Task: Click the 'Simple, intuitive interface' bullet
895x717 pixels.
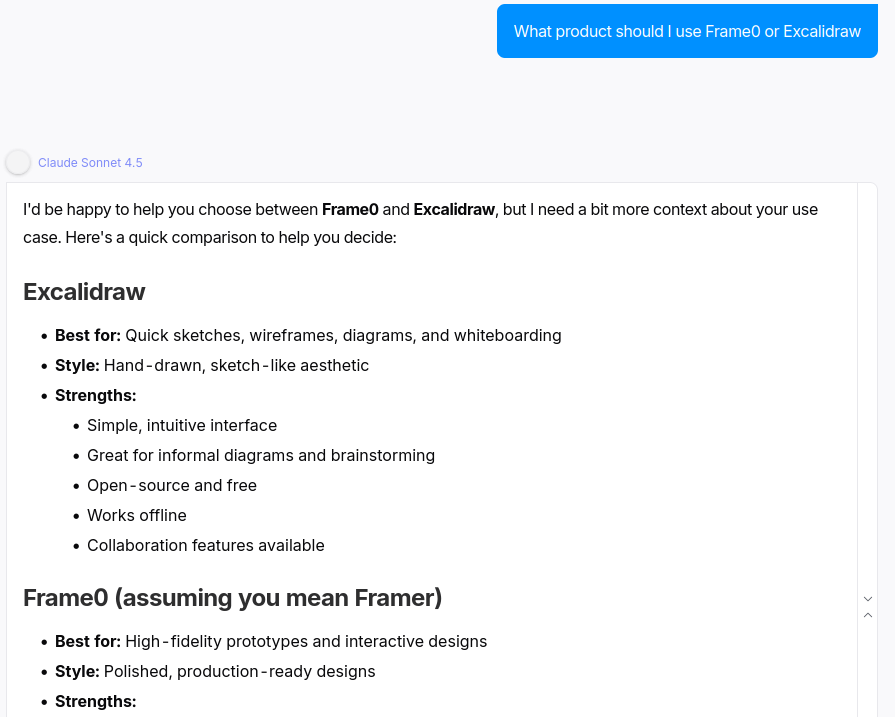Action: [x=182, y=426]
